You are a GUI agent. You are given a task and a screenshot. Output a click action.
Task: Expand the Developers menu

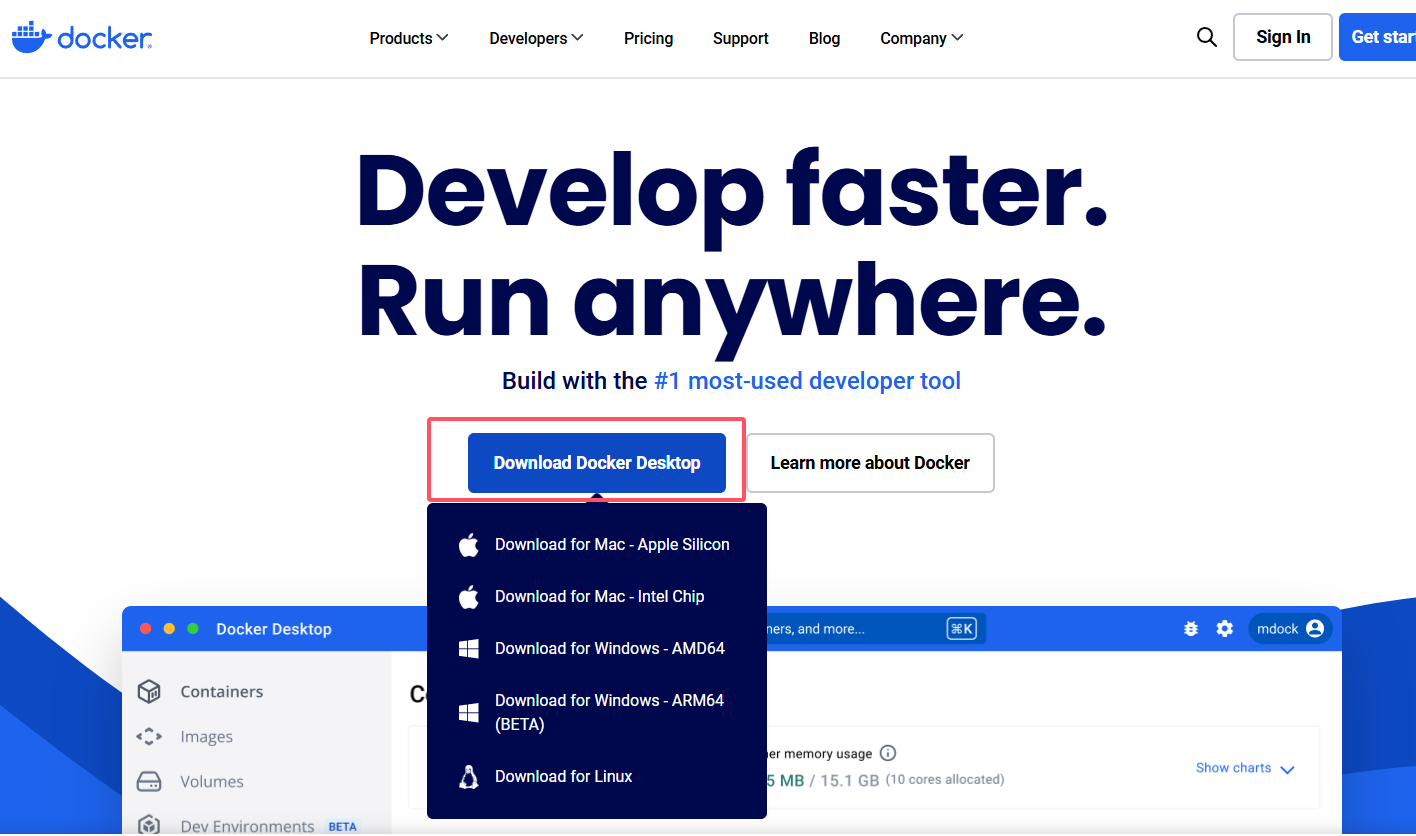click(536, 38)
